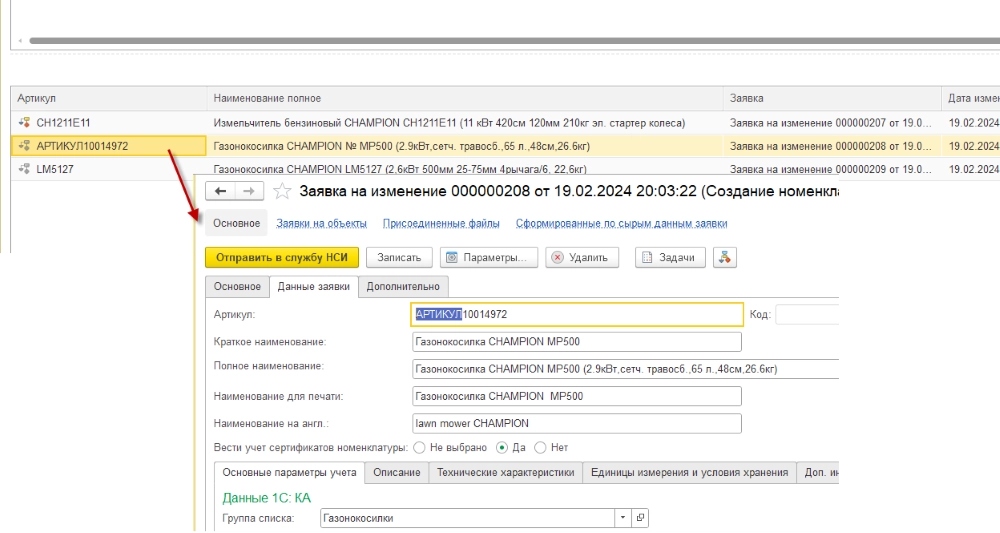Click the Измельчитель бензиновый CHAMPION CH1211E11 name cell
1000x533 pixels.
465,122
